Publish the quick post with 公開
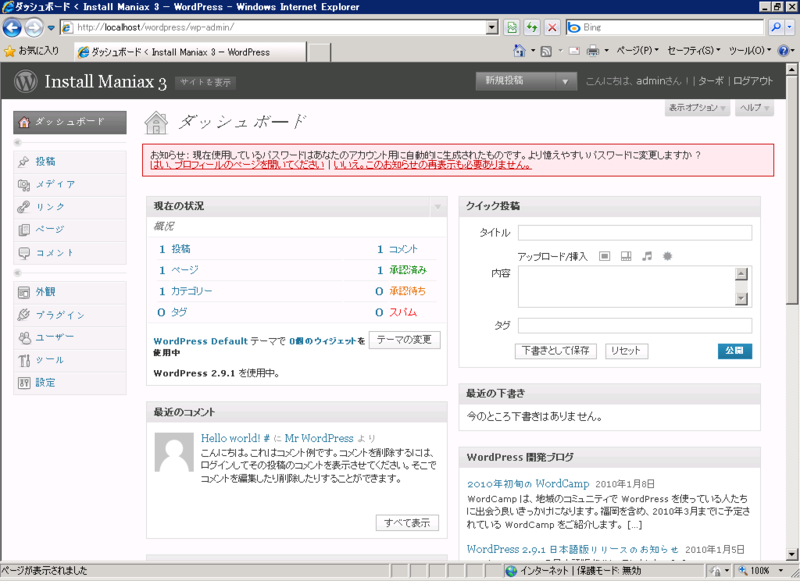This screenshot has width=800, height=581. click(x=736, y=350)
